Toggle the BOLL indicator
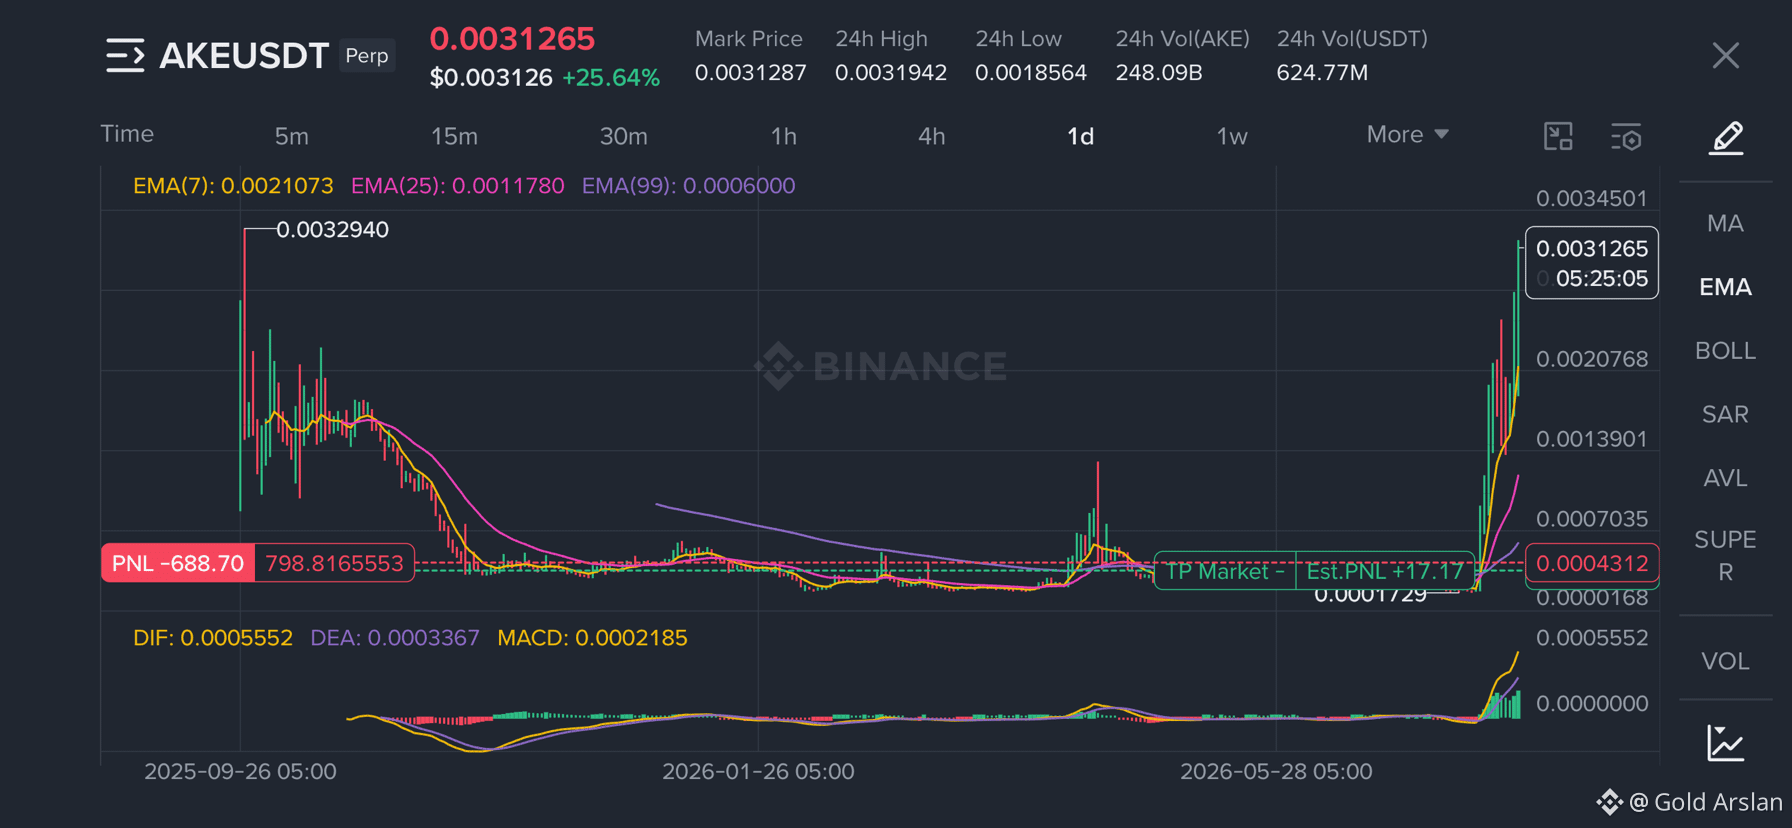Viewport: 1792px width, 828px height. (x=1726, y=351)
